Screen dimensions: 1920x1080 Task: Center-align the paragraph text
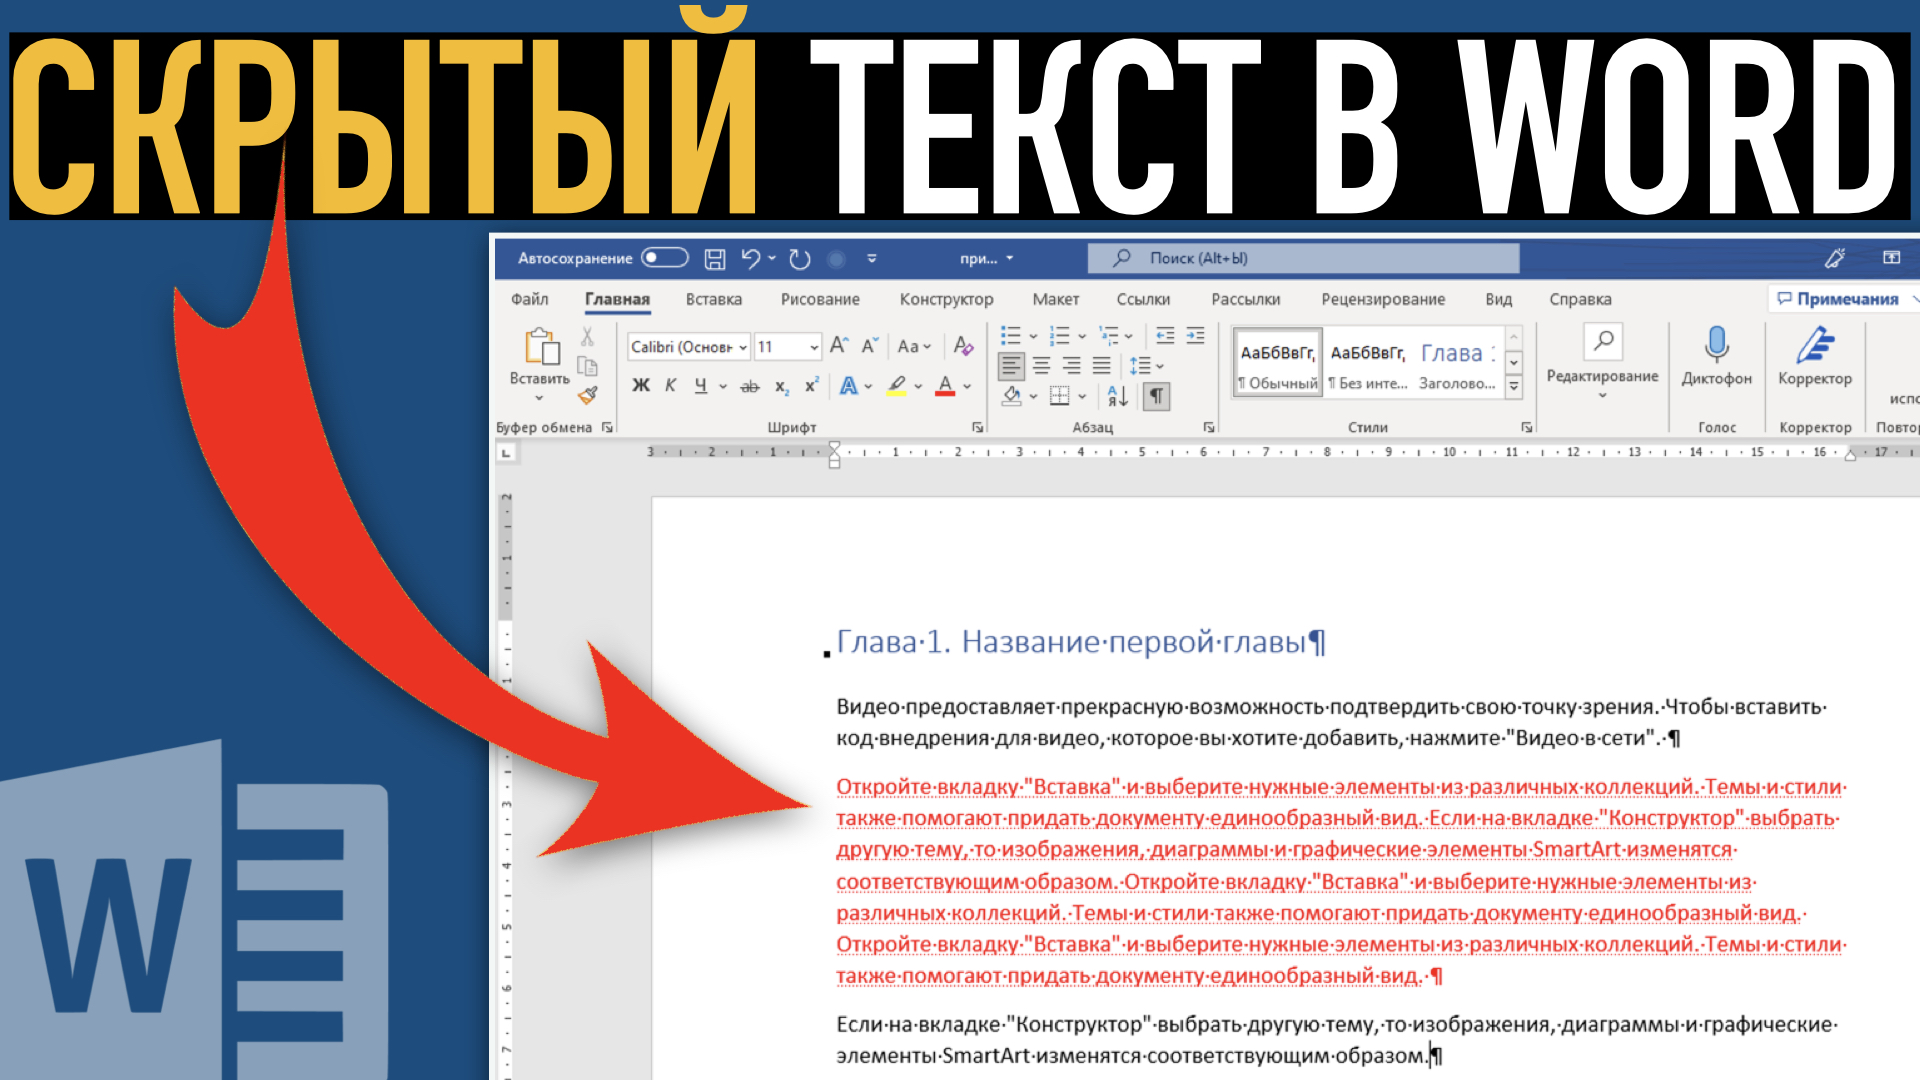[x=1041, y=366]
